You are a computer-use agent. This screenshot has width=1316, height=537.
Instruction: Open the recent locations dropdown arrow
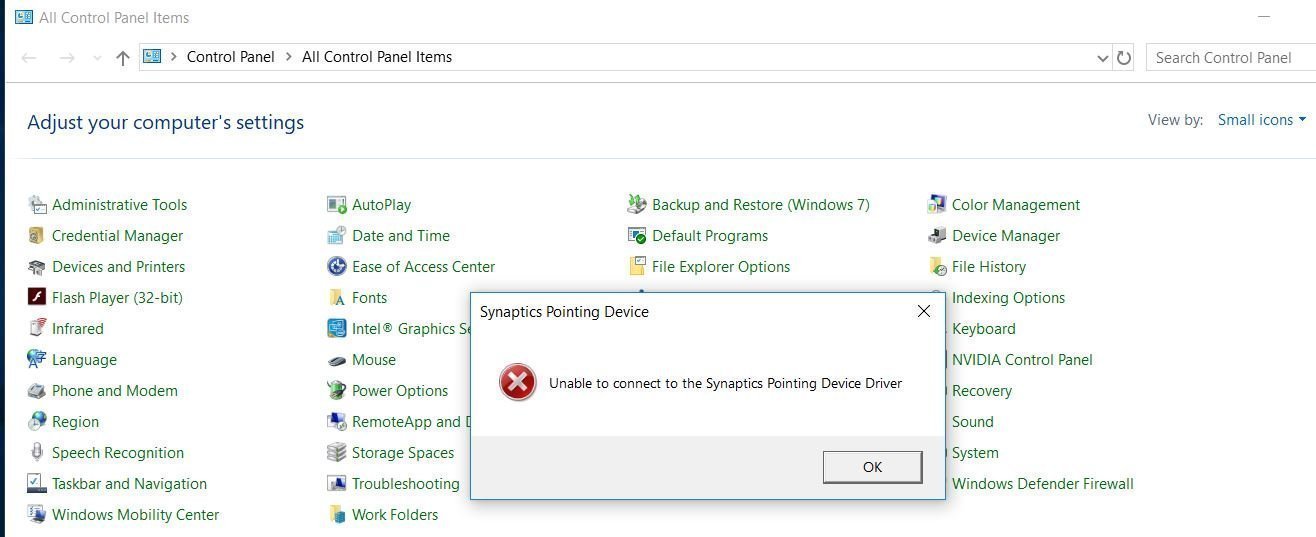pyautogui.click(x=97, y=58)
